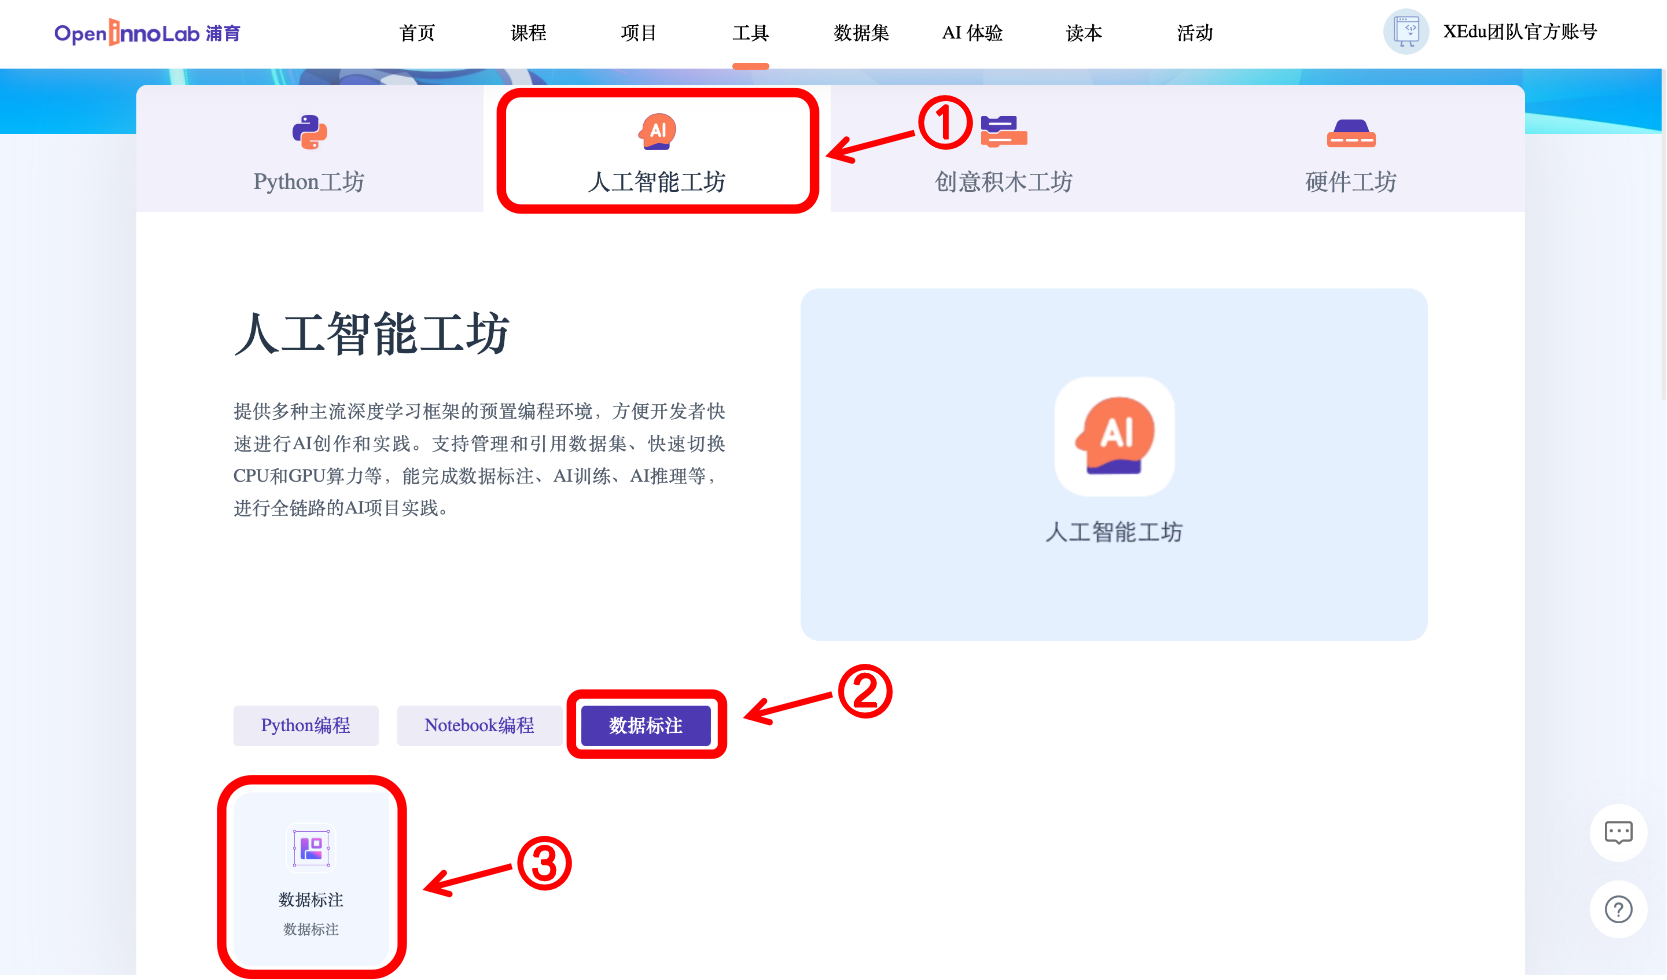
Task: Switch to the 创意积木工坊 tab
Action: point(1004,149)
